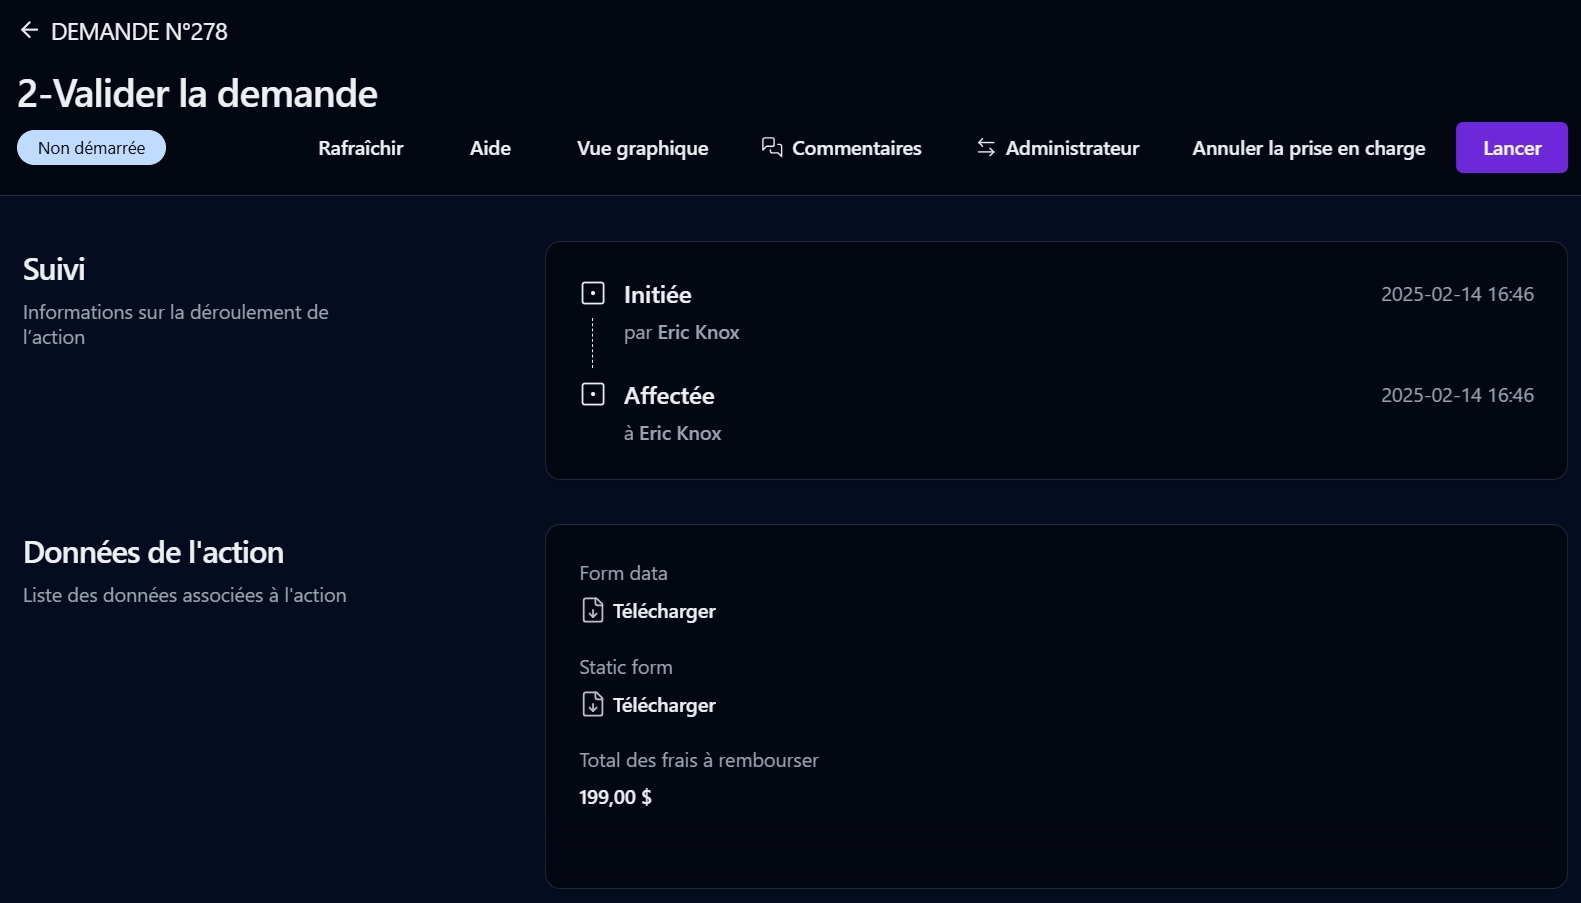The width and height of the screenshot is (1581, 903).
Task: Click Eric Knox under Affectée
Action: (680, 433)
